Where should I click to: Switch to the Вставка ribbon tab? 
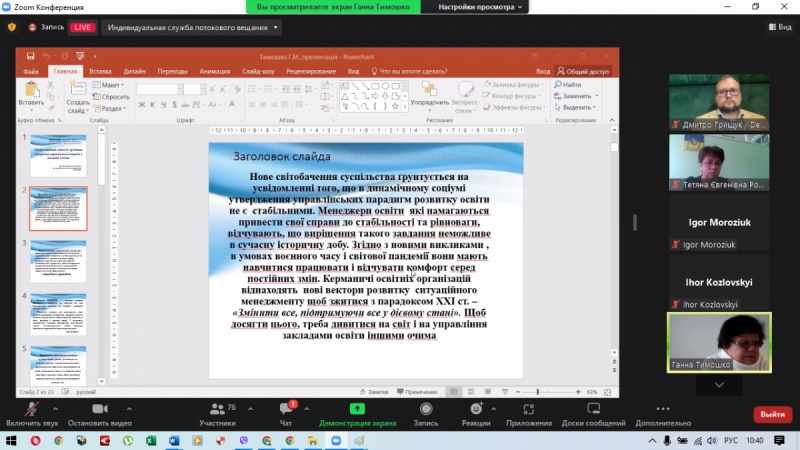100,72
